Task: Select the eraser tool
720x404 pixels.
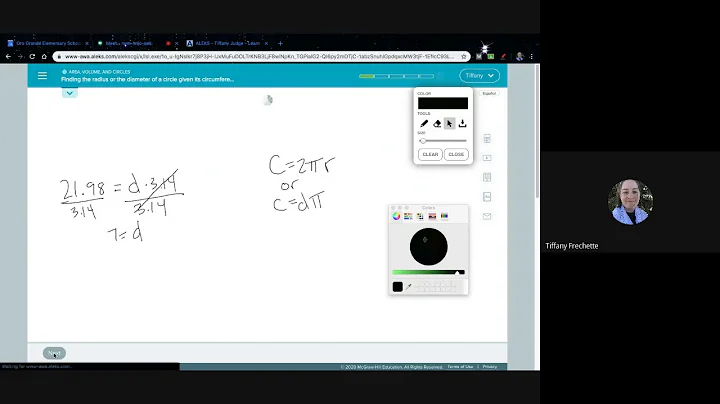Action: click(437, 123)
